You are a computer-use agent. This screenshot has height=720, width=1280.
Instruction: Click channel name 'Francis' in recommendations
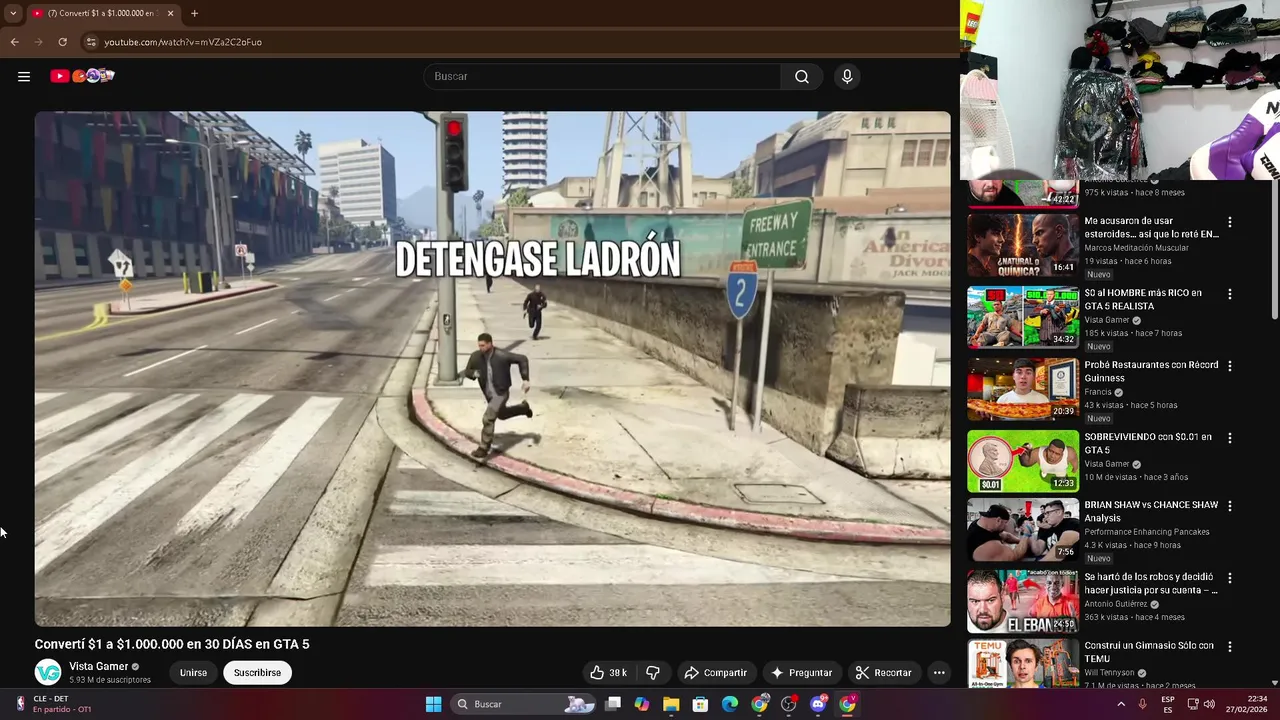[1098, 392]
